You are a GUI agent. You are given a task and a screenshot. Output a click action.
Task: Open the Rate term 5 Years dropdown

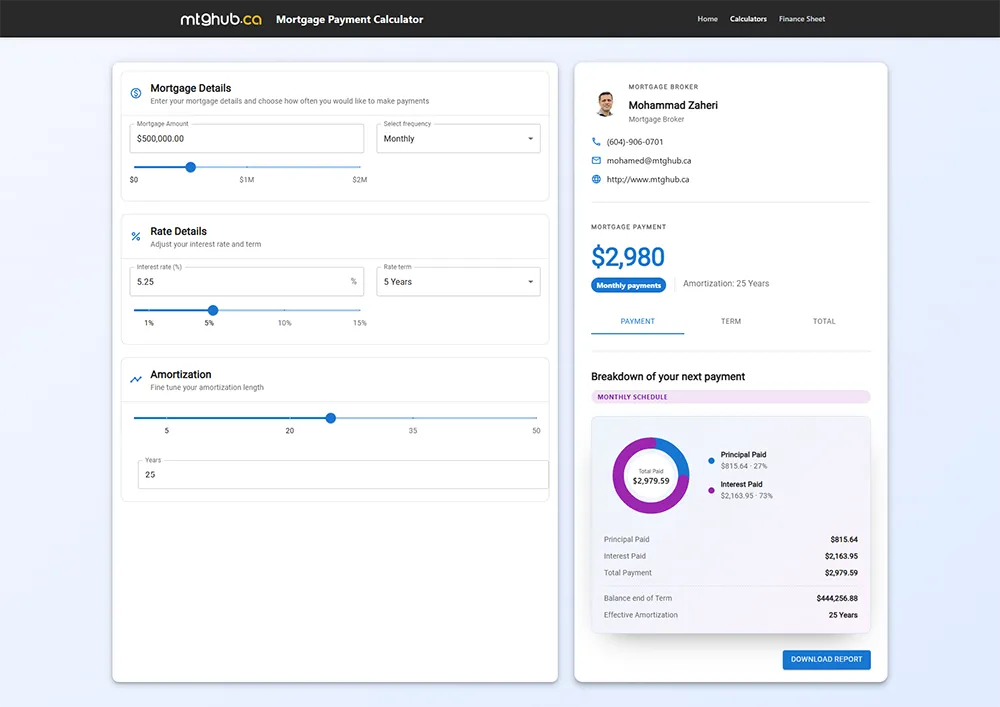pos(459,282)
